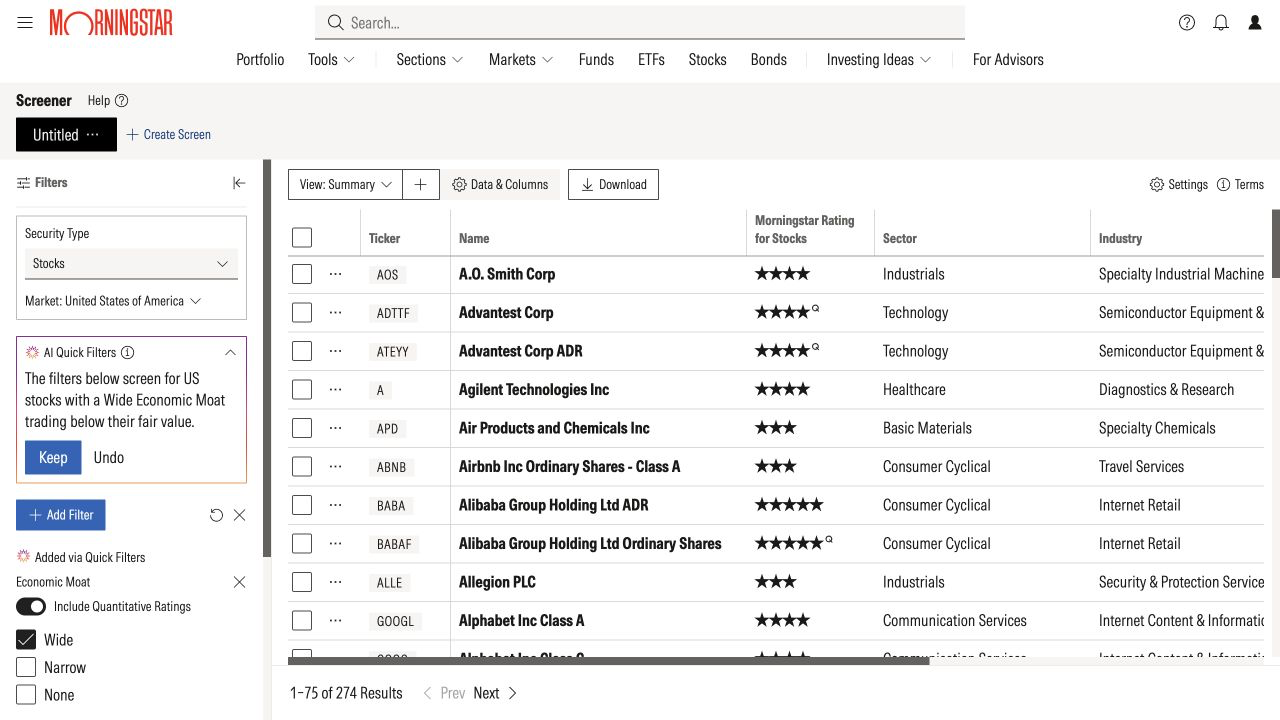Open Settings in the table toolbar
The height and width of the screenshot is (720, 1280).
[x=1179, y=184]
